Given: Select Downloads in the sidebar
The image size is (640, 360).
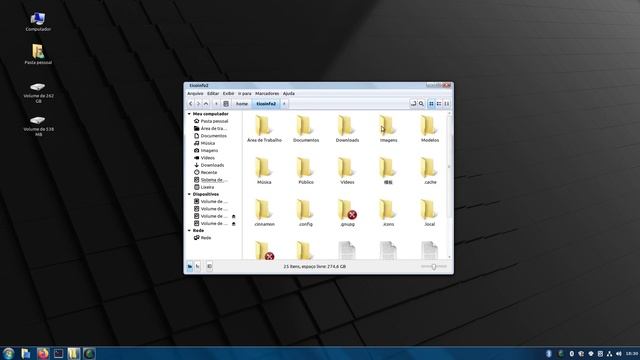Looking at the screenshot, I should 209,165.
